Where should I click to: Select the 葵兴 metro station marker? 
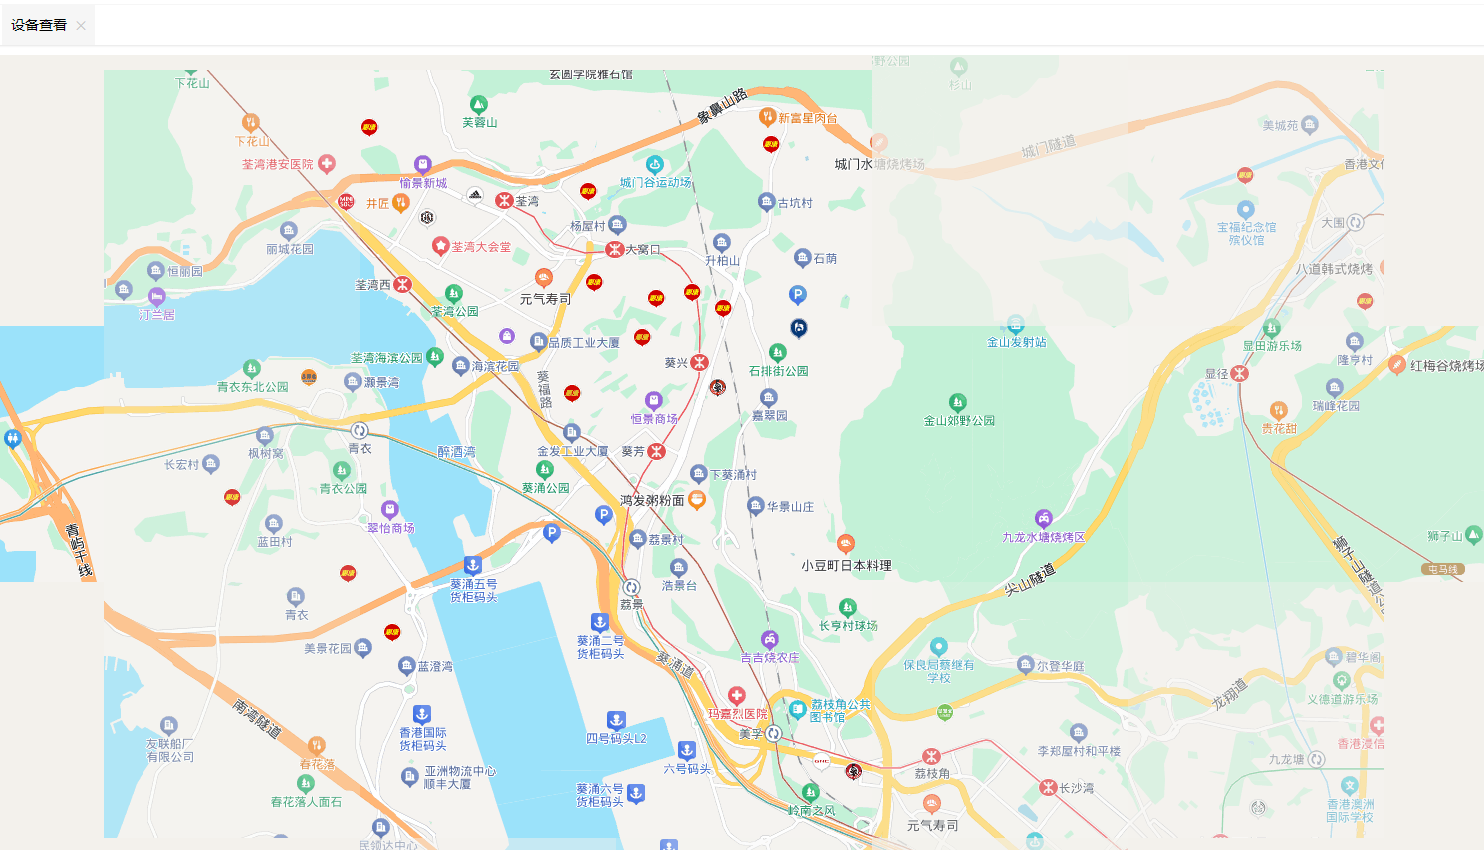(700, 362)
